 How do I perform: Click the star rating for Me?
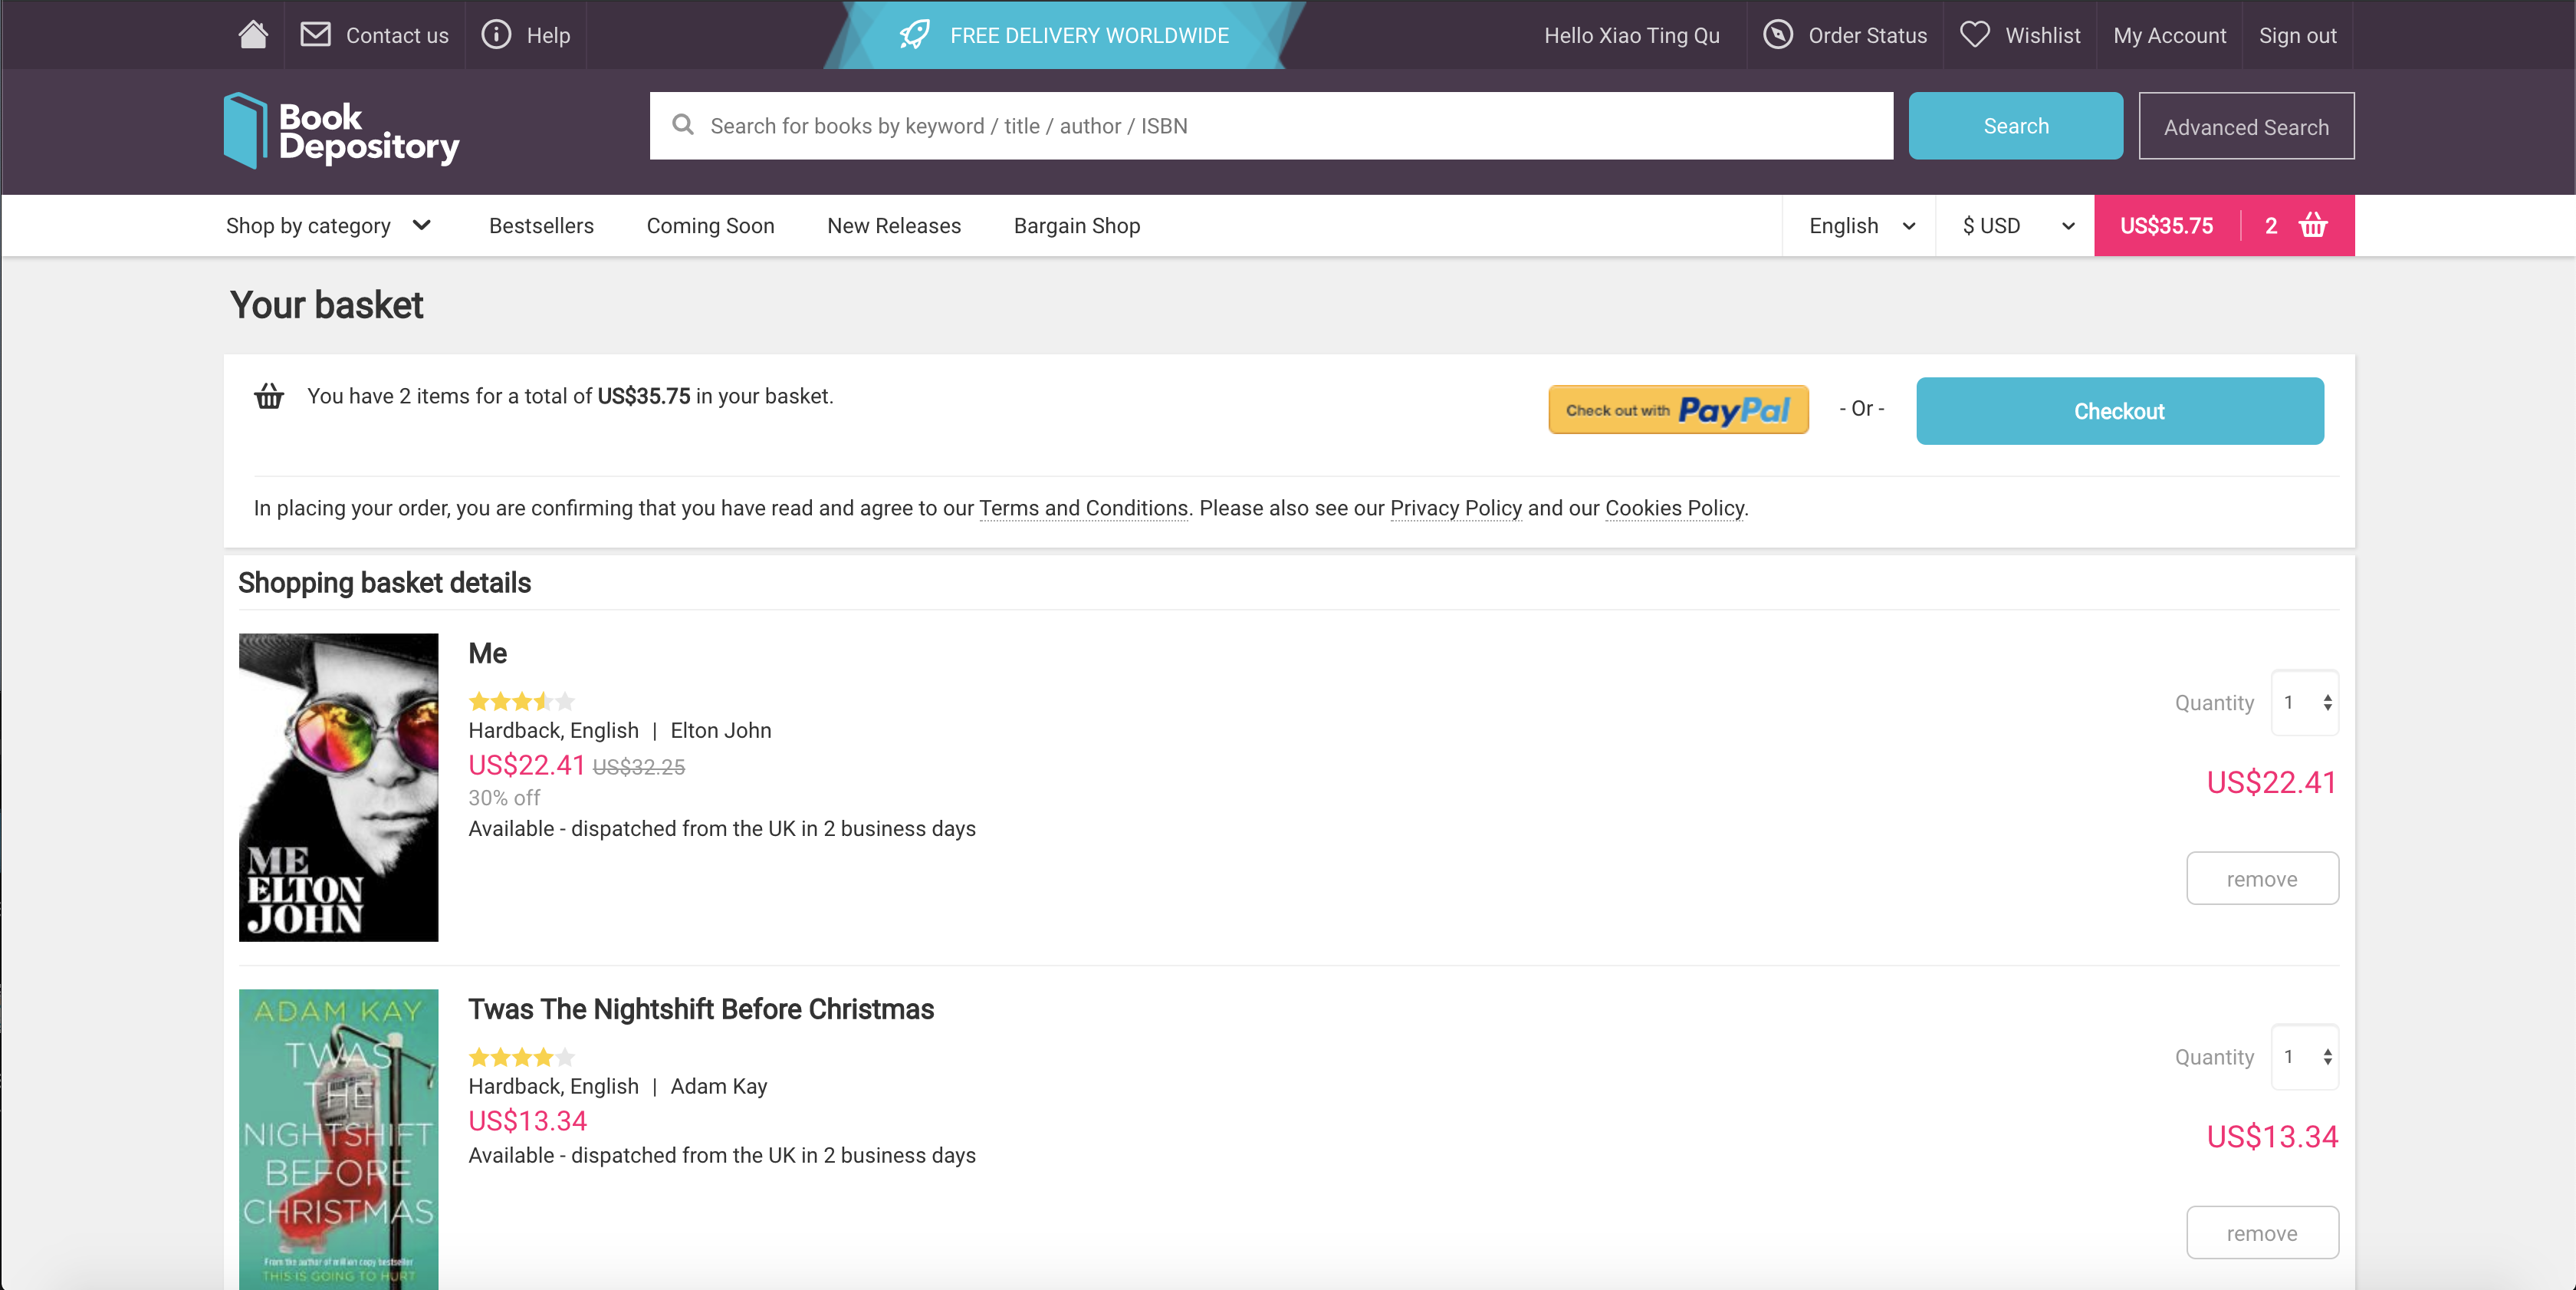pyautogui.click(x=521, y=701)
